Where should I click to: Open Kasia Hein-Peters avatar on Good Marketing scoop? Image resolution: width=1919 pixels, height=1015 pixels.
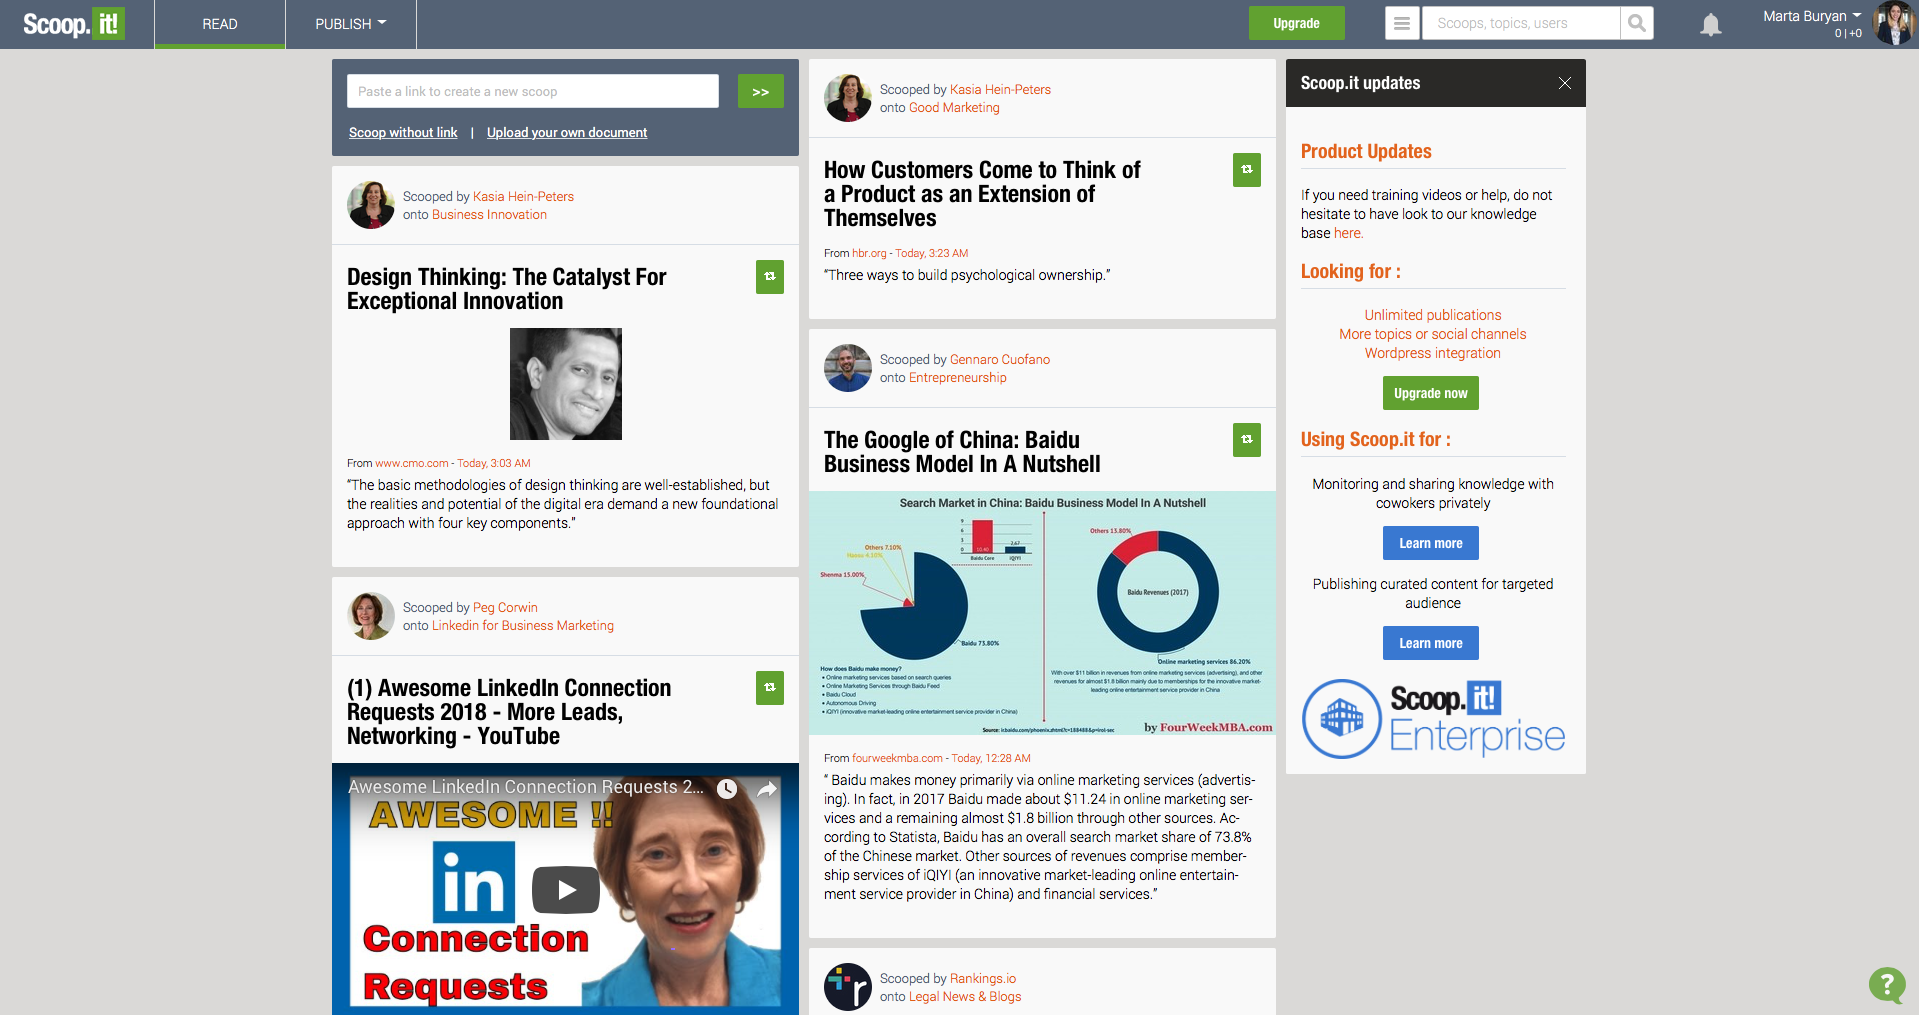click(x=848, y=98)
